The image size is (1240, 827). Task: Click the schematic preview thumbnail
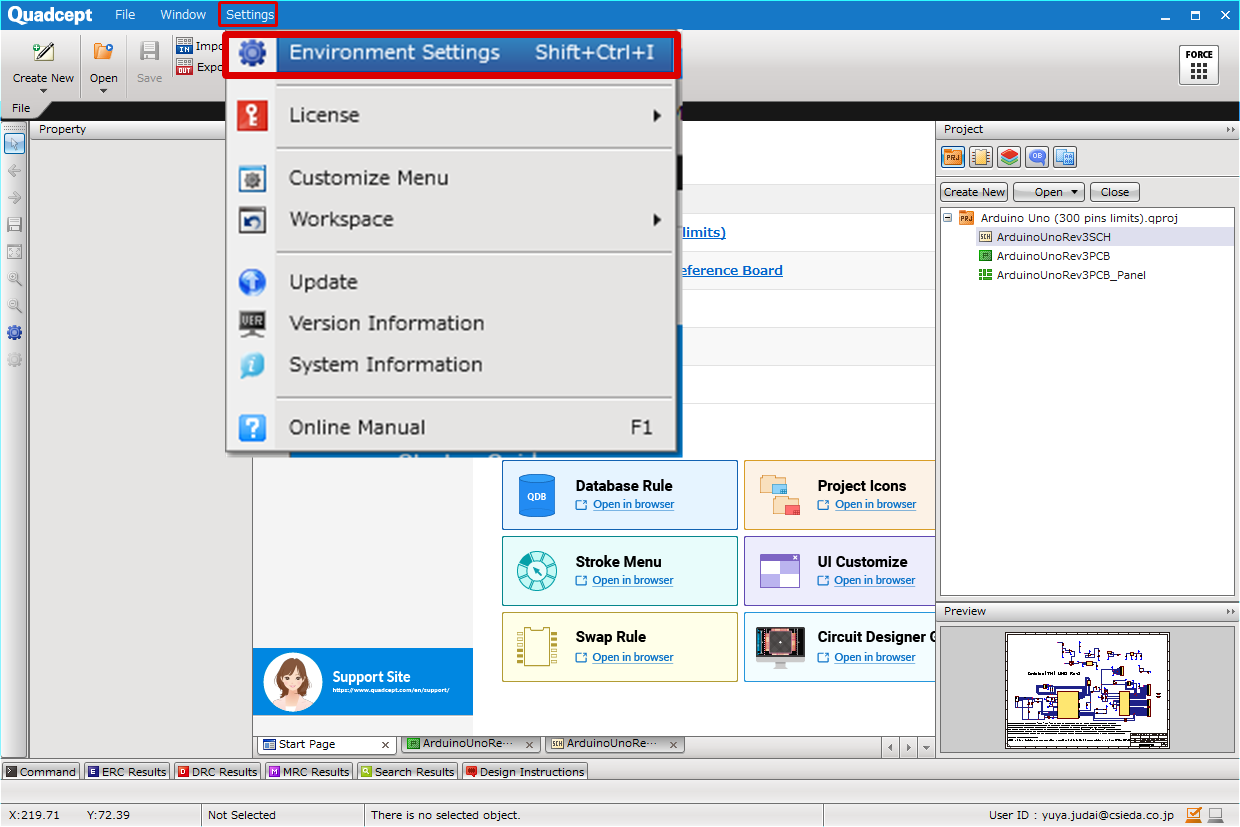pos(1086,691)
